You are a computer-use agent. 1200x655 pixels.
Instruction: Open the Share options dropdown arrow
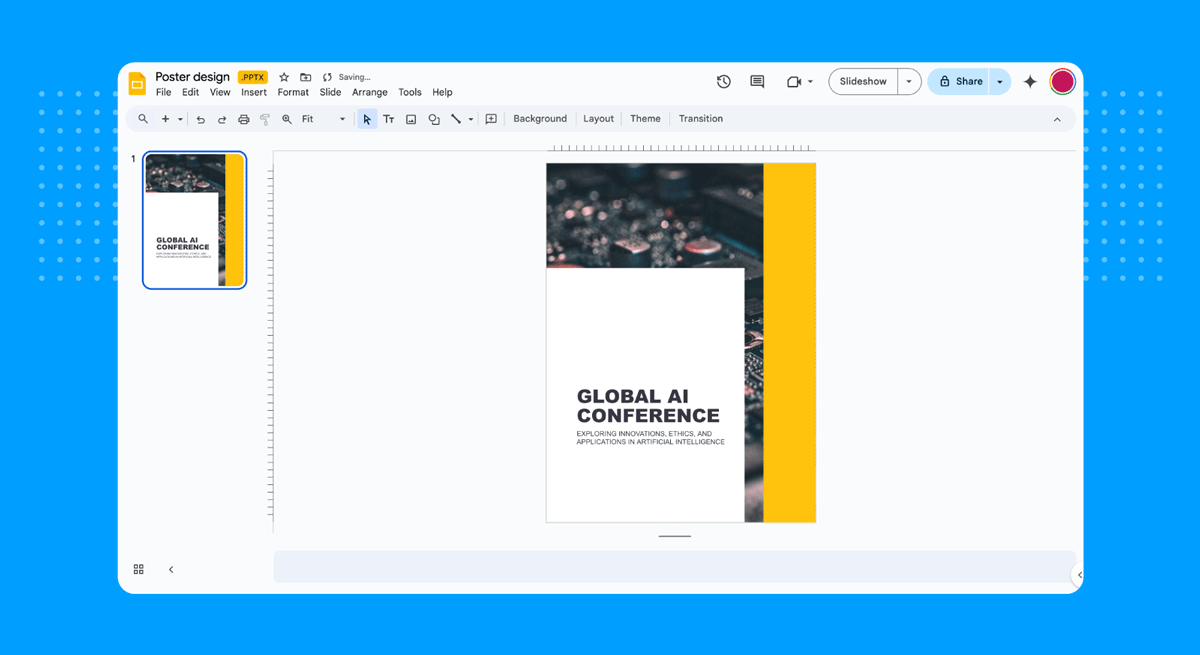click(1000, 82)
